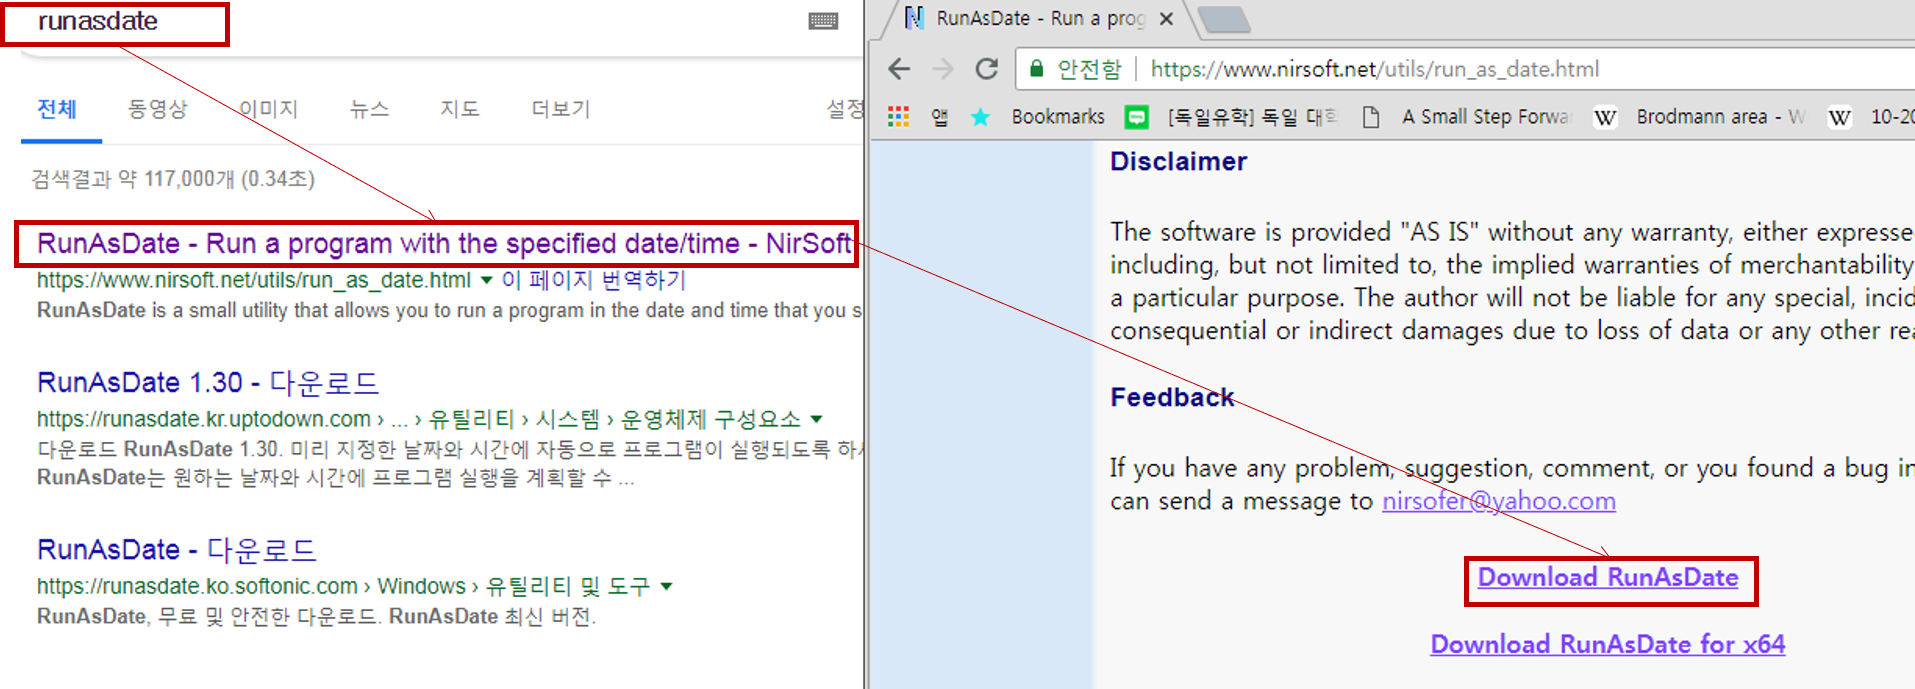Click the browser Forward arrow
This screenshot has width=1915, height=689.
coord(942,69)
